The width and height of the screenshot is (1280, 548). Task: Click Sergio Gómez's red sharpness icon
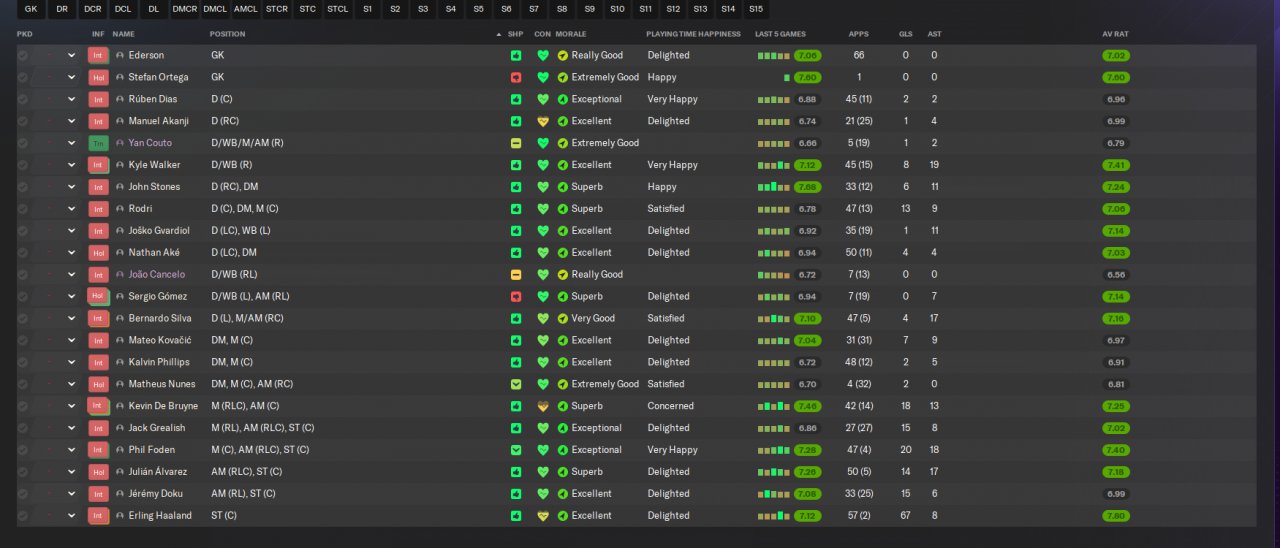[516, 296]
